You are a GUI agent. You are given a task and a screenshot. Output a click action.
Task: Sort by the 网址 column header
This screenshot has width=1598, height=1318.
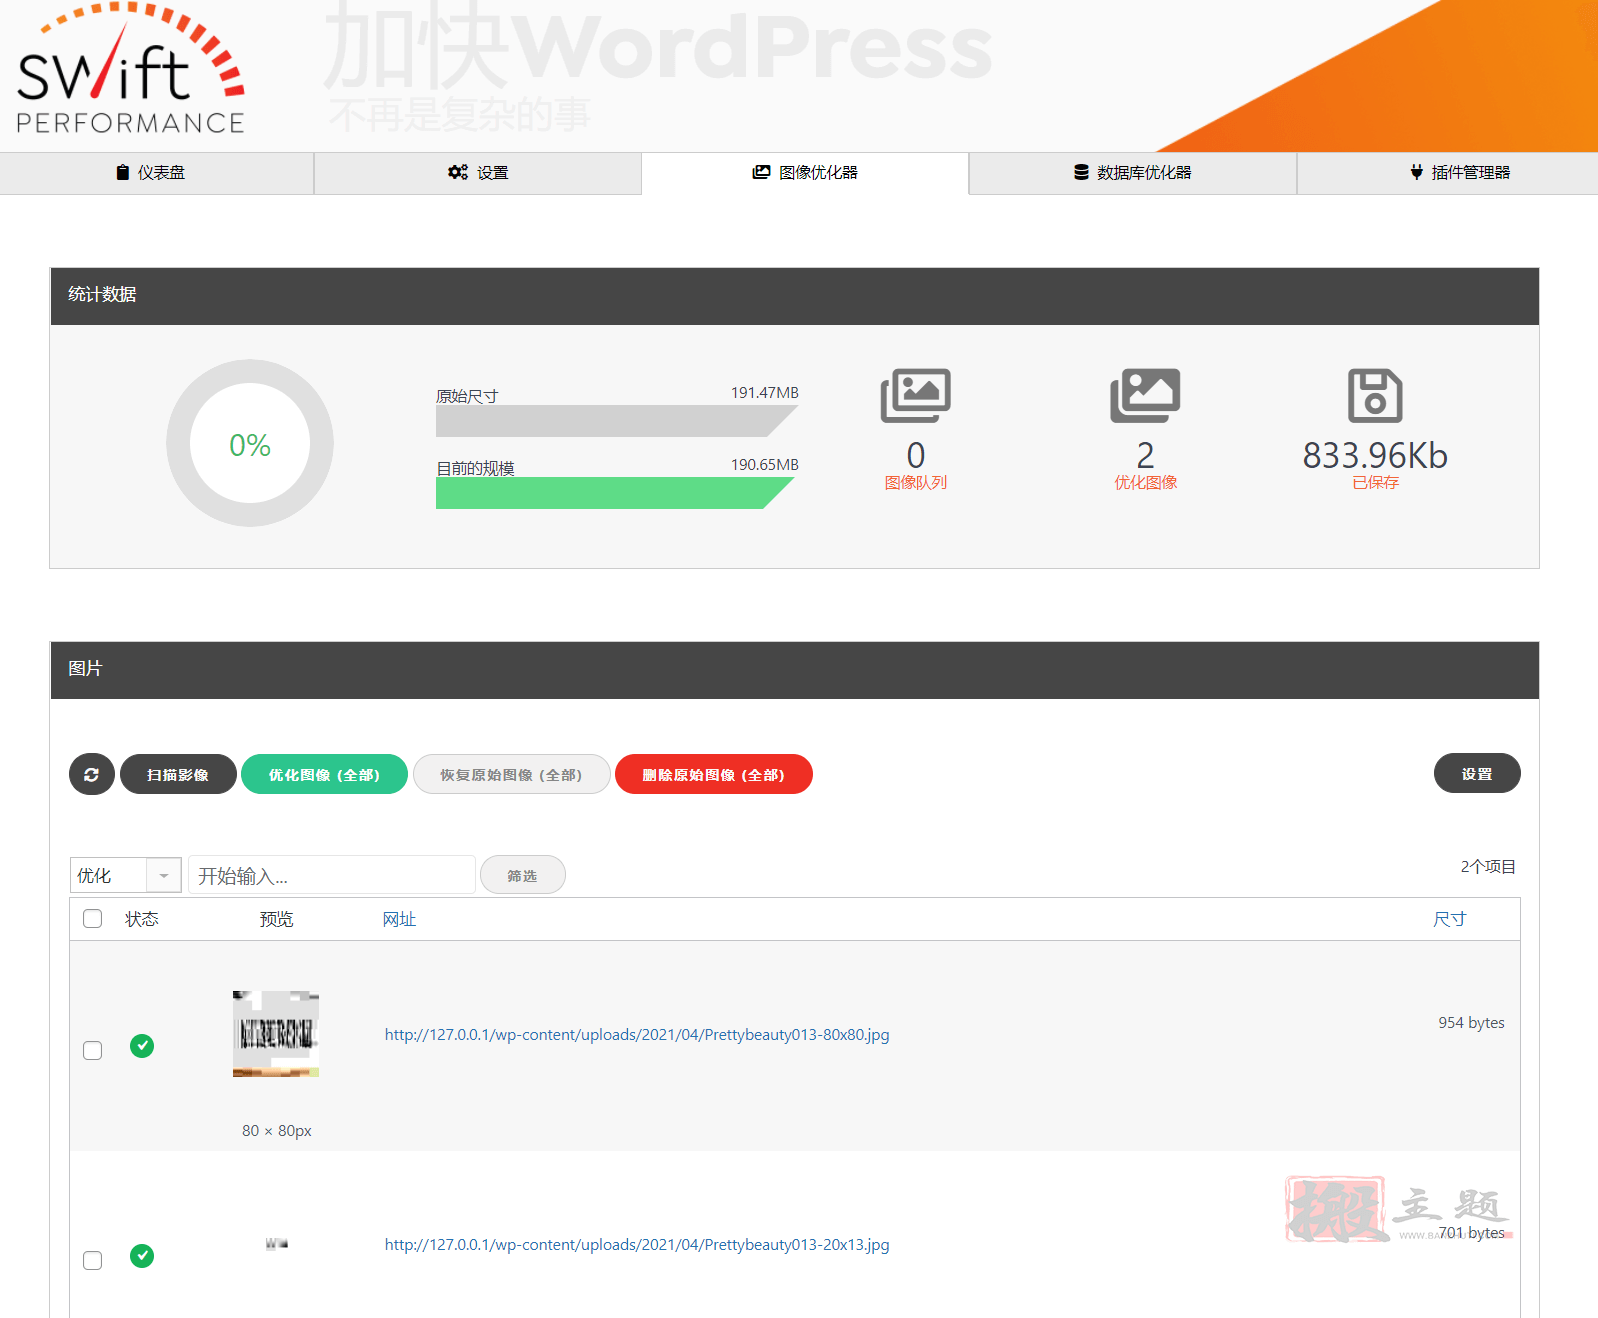(x=399, y=919)
